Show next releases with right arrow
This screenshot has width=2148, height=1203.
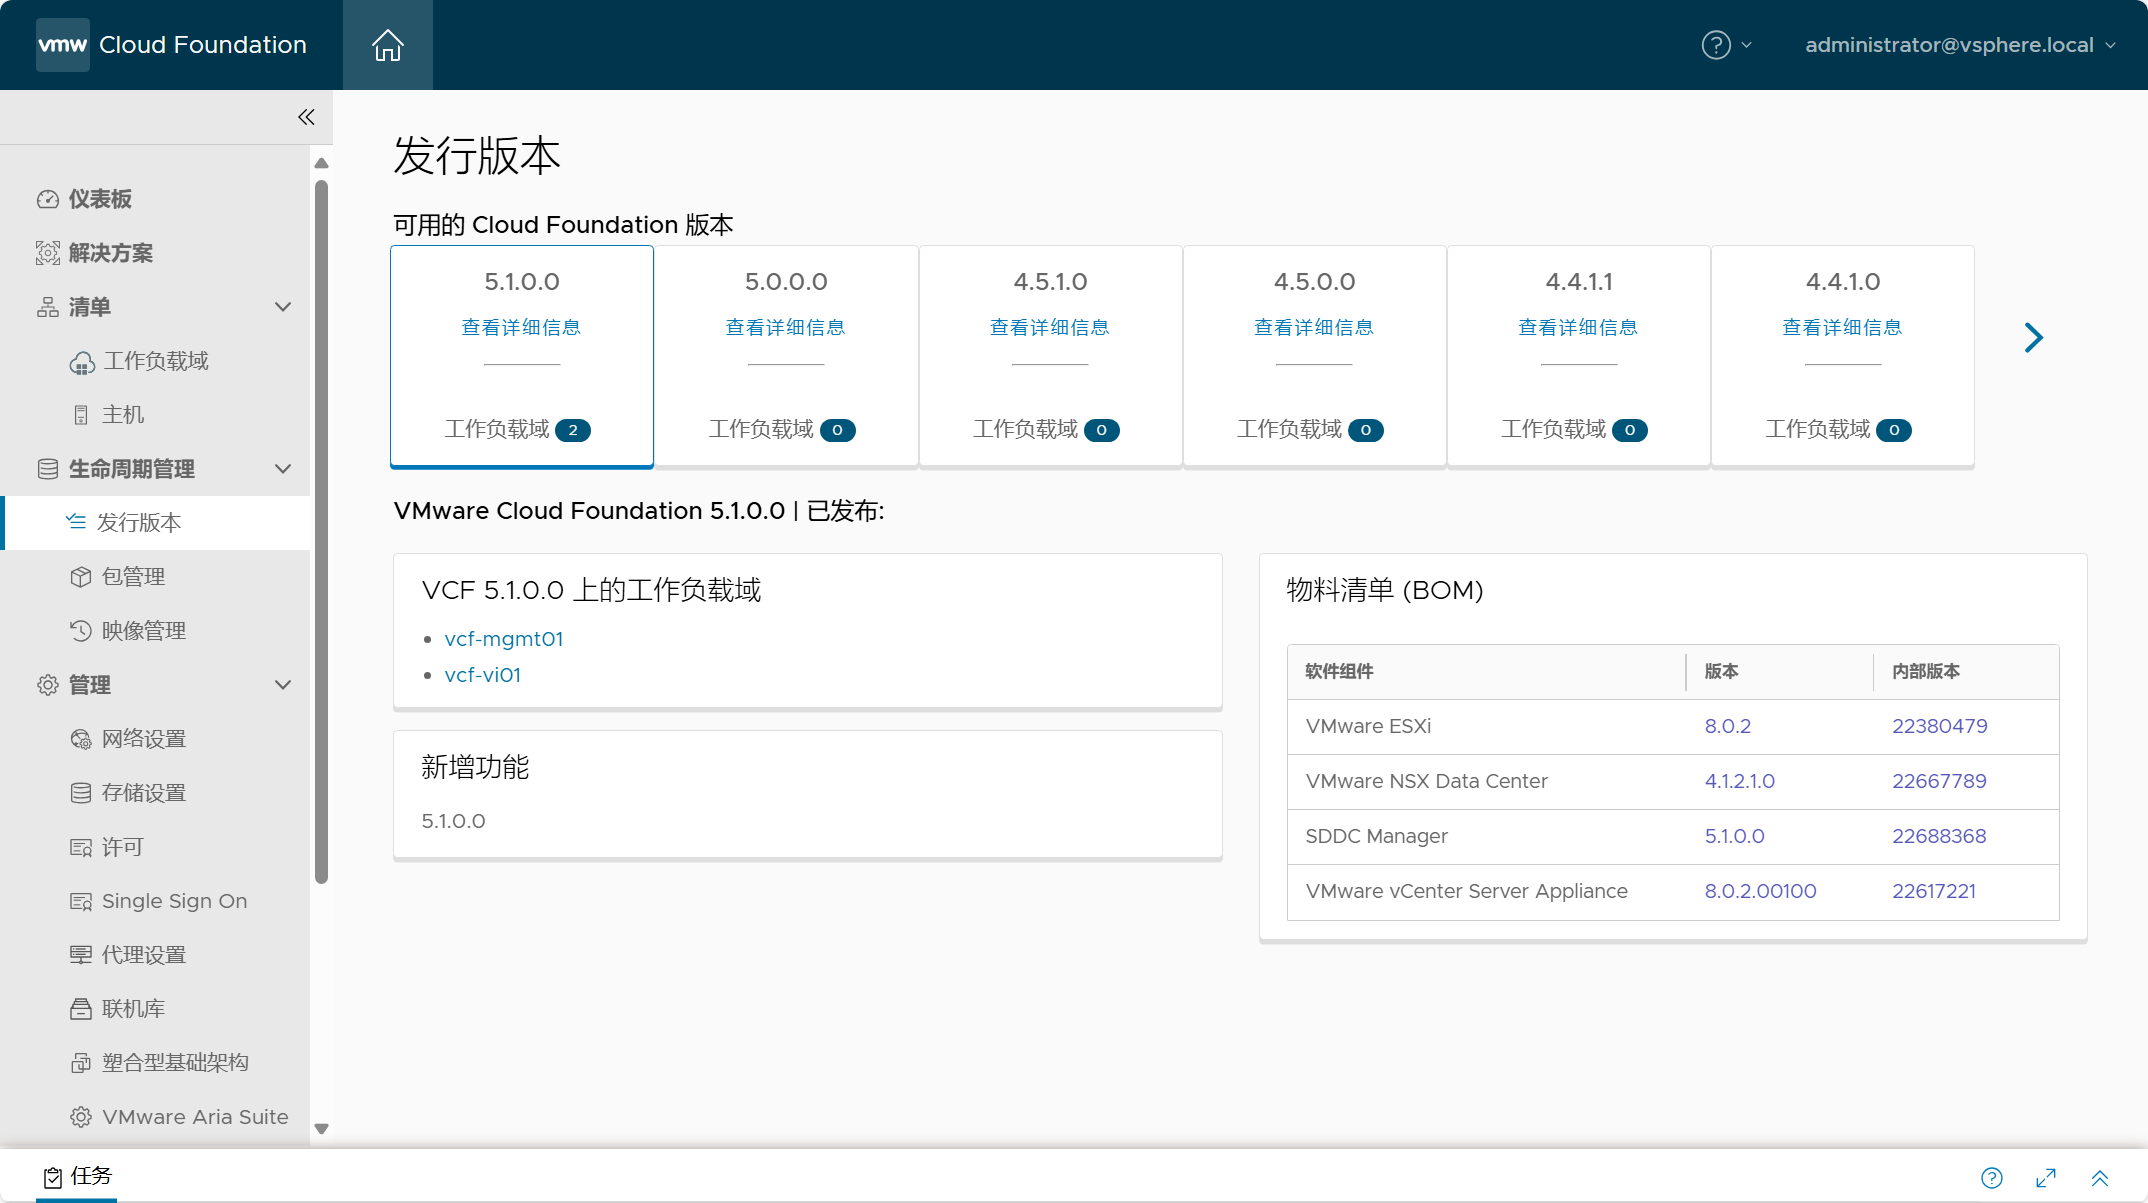[2033, 337]
